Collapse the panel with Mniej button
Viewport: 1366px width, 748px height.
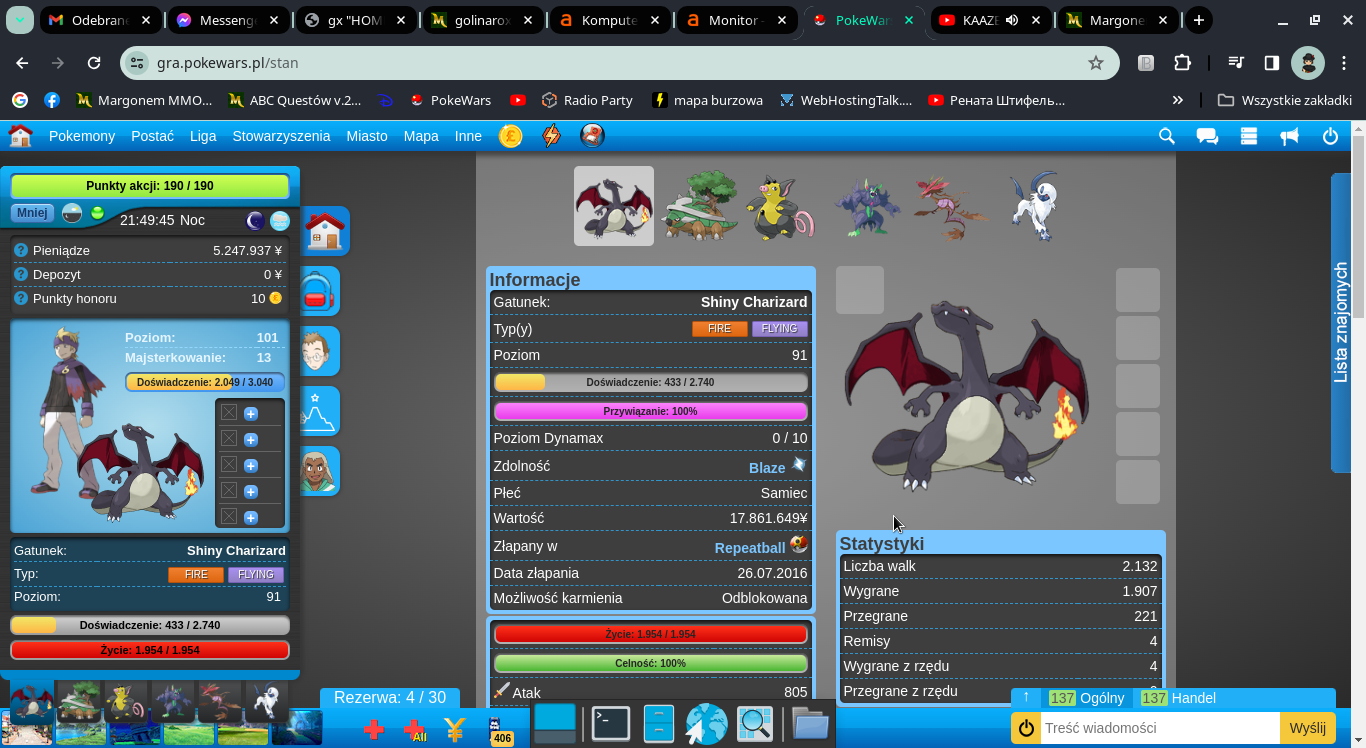pyautogui.click(x=32, y=213)
